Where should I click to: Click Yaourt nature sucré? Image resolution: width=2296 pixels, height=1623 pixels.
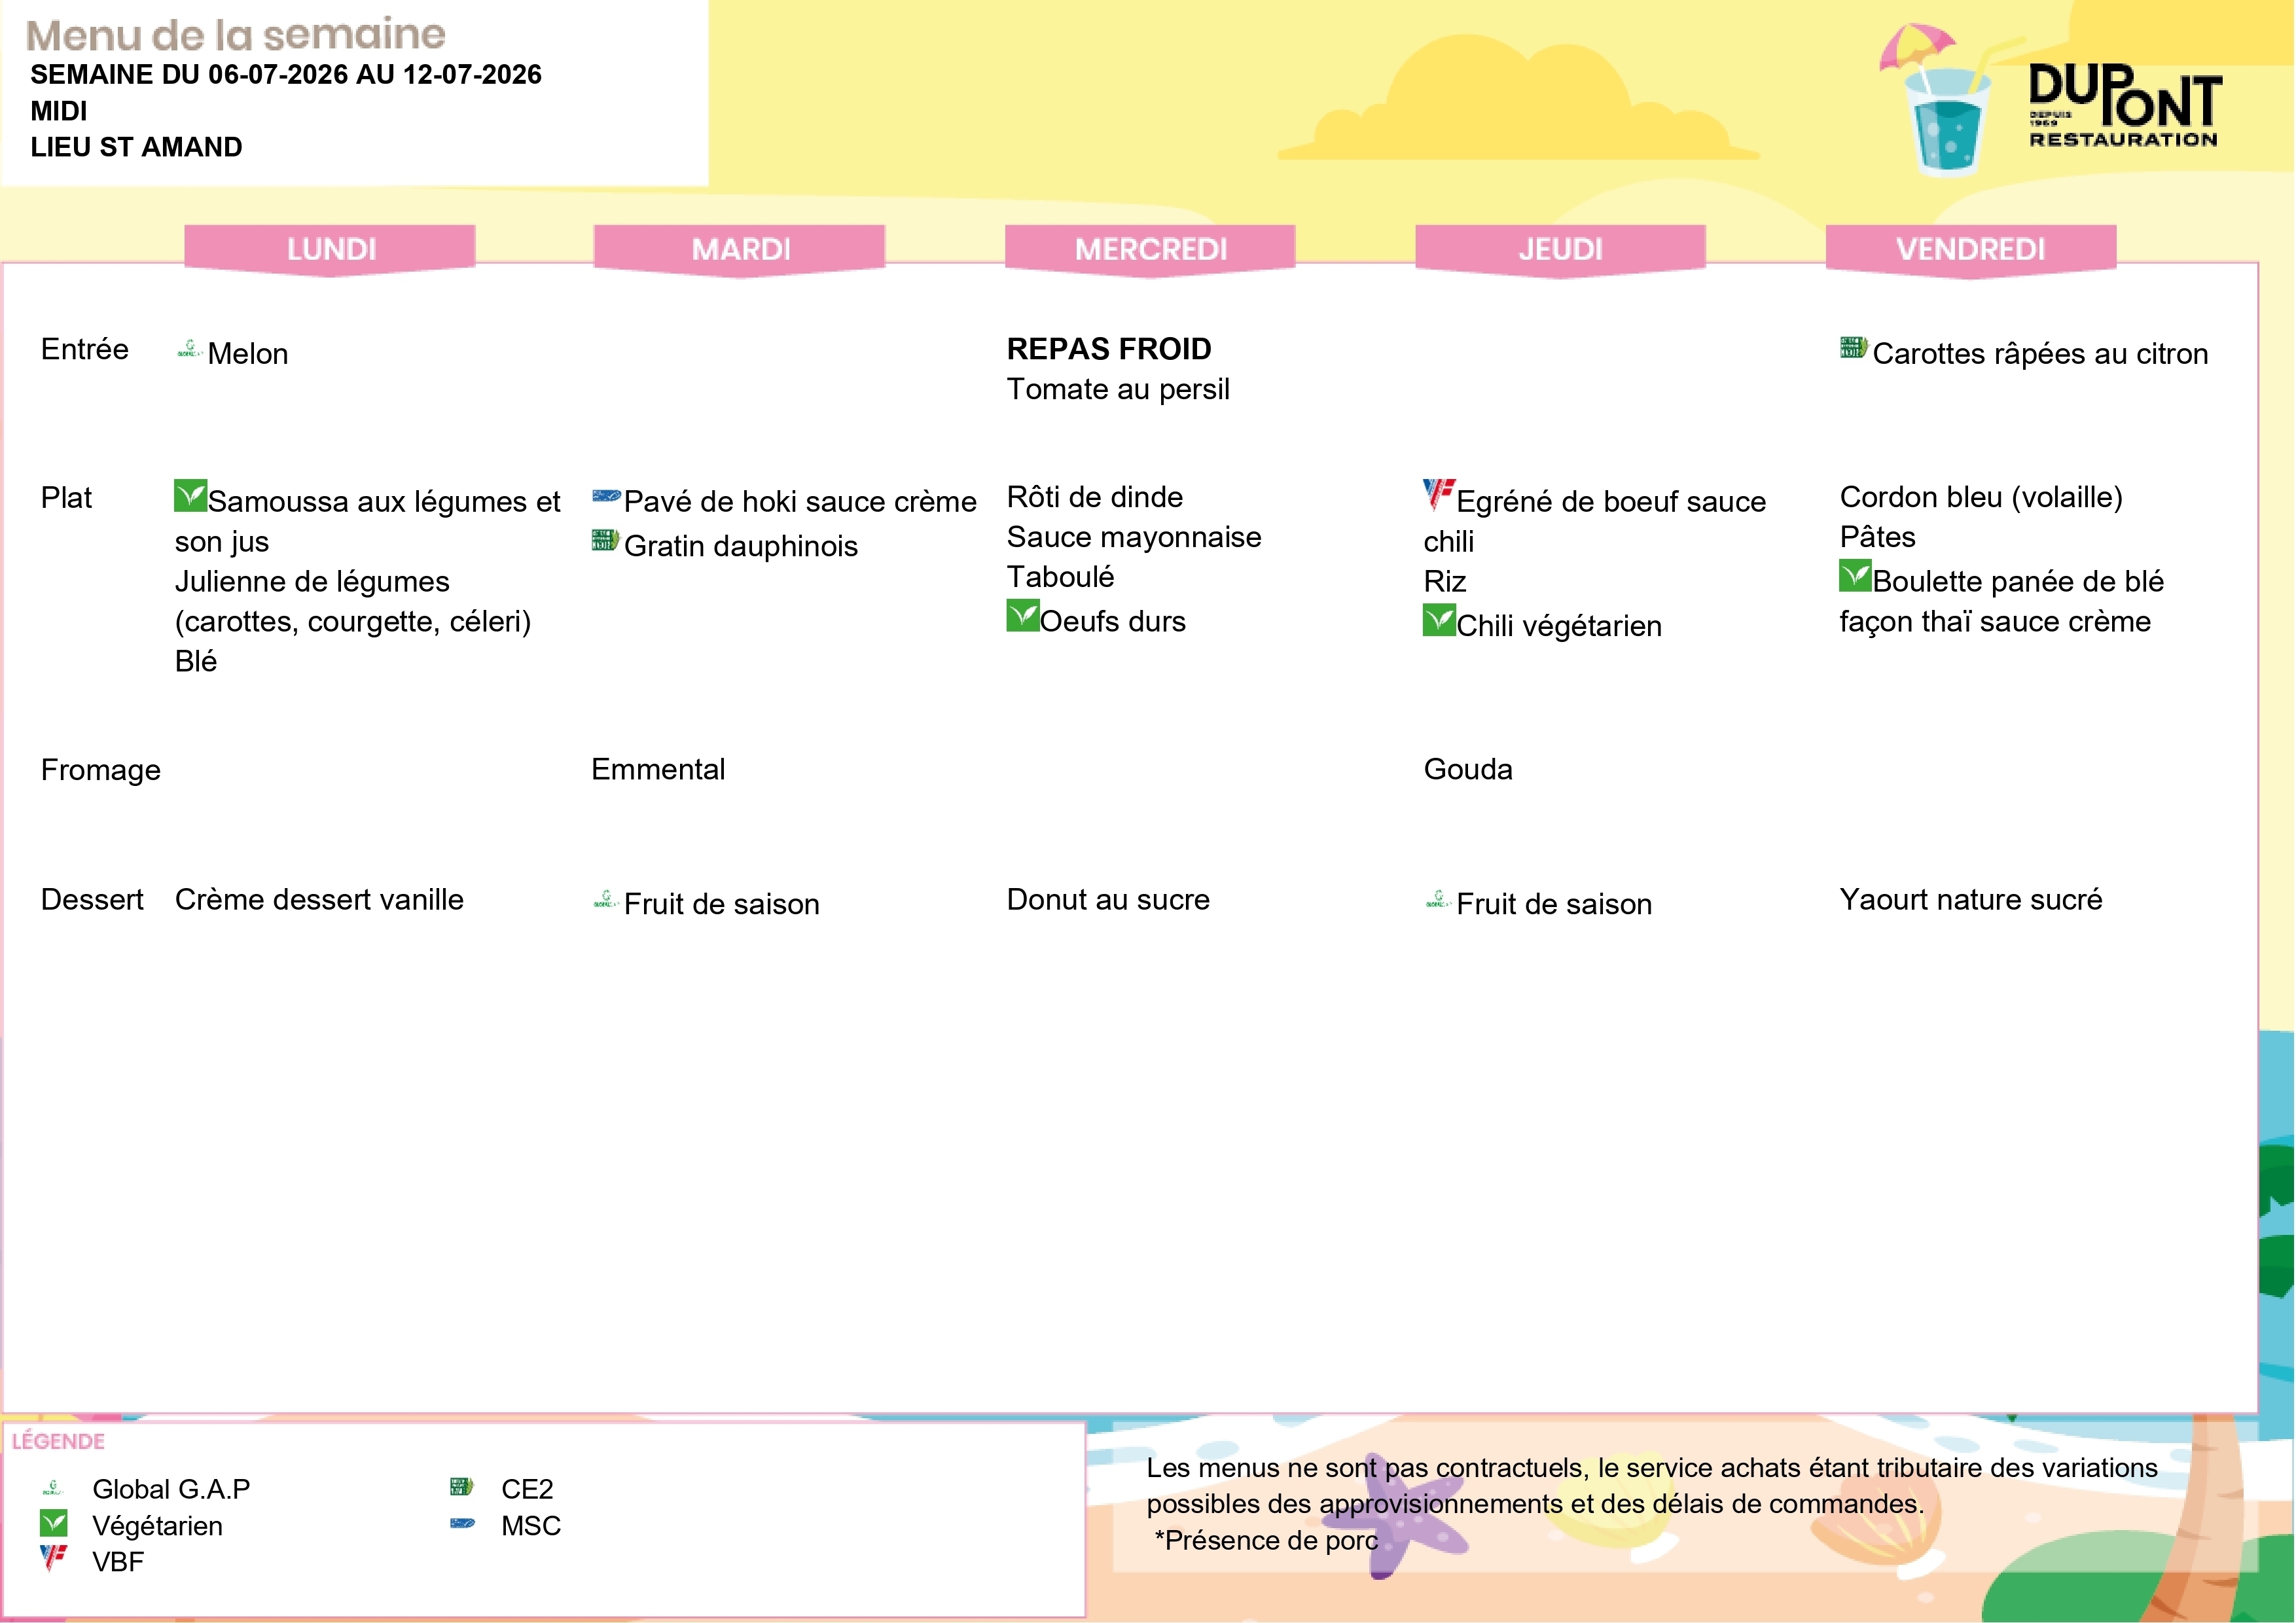(1971, 899)
